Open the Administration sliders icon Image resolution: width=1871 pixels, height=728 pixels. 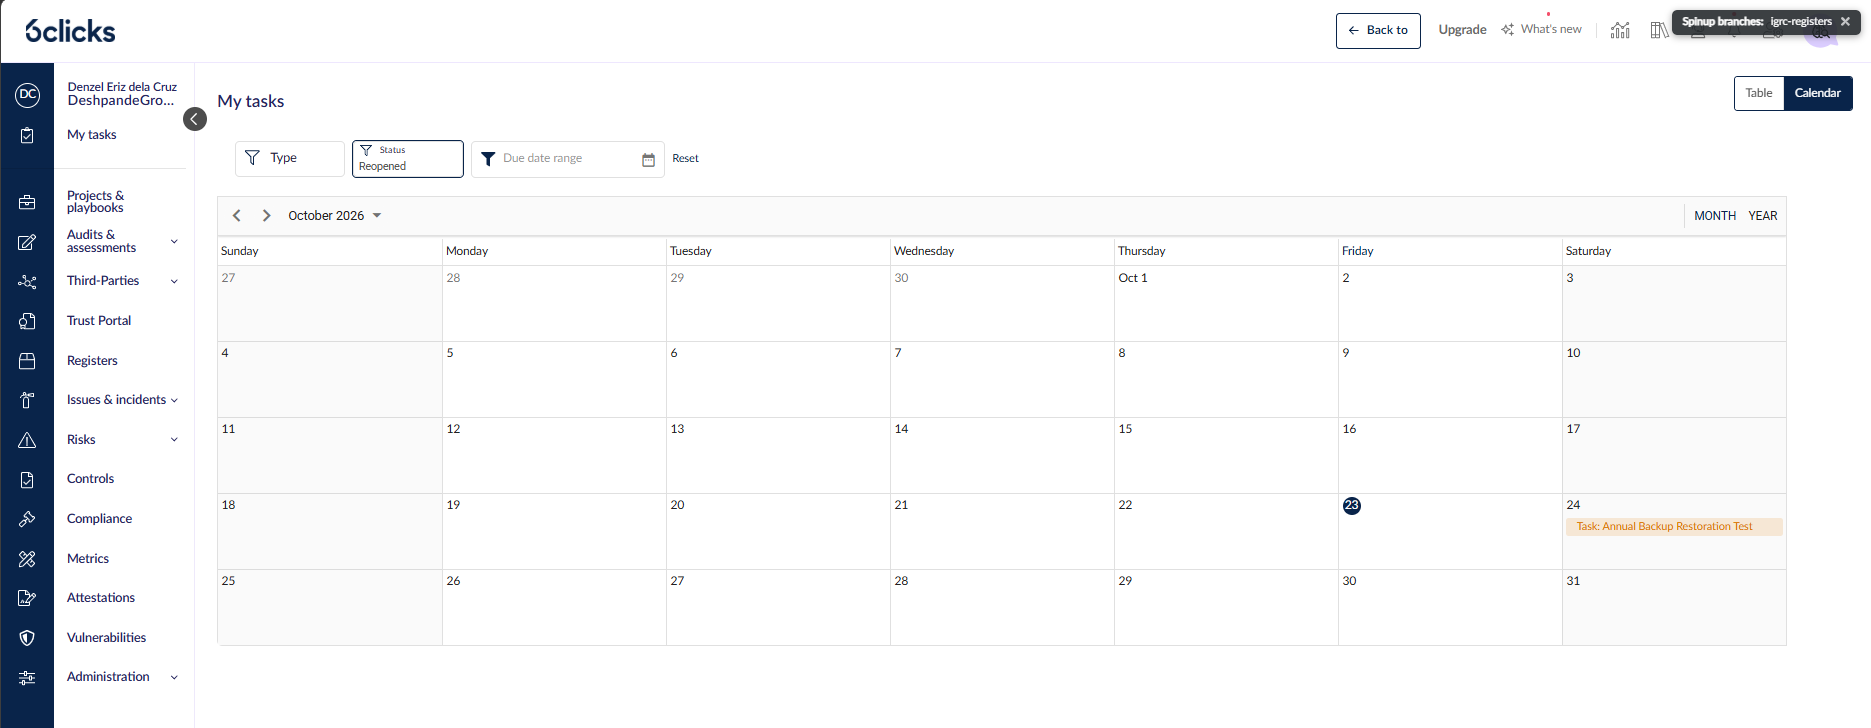coord(27,677)
